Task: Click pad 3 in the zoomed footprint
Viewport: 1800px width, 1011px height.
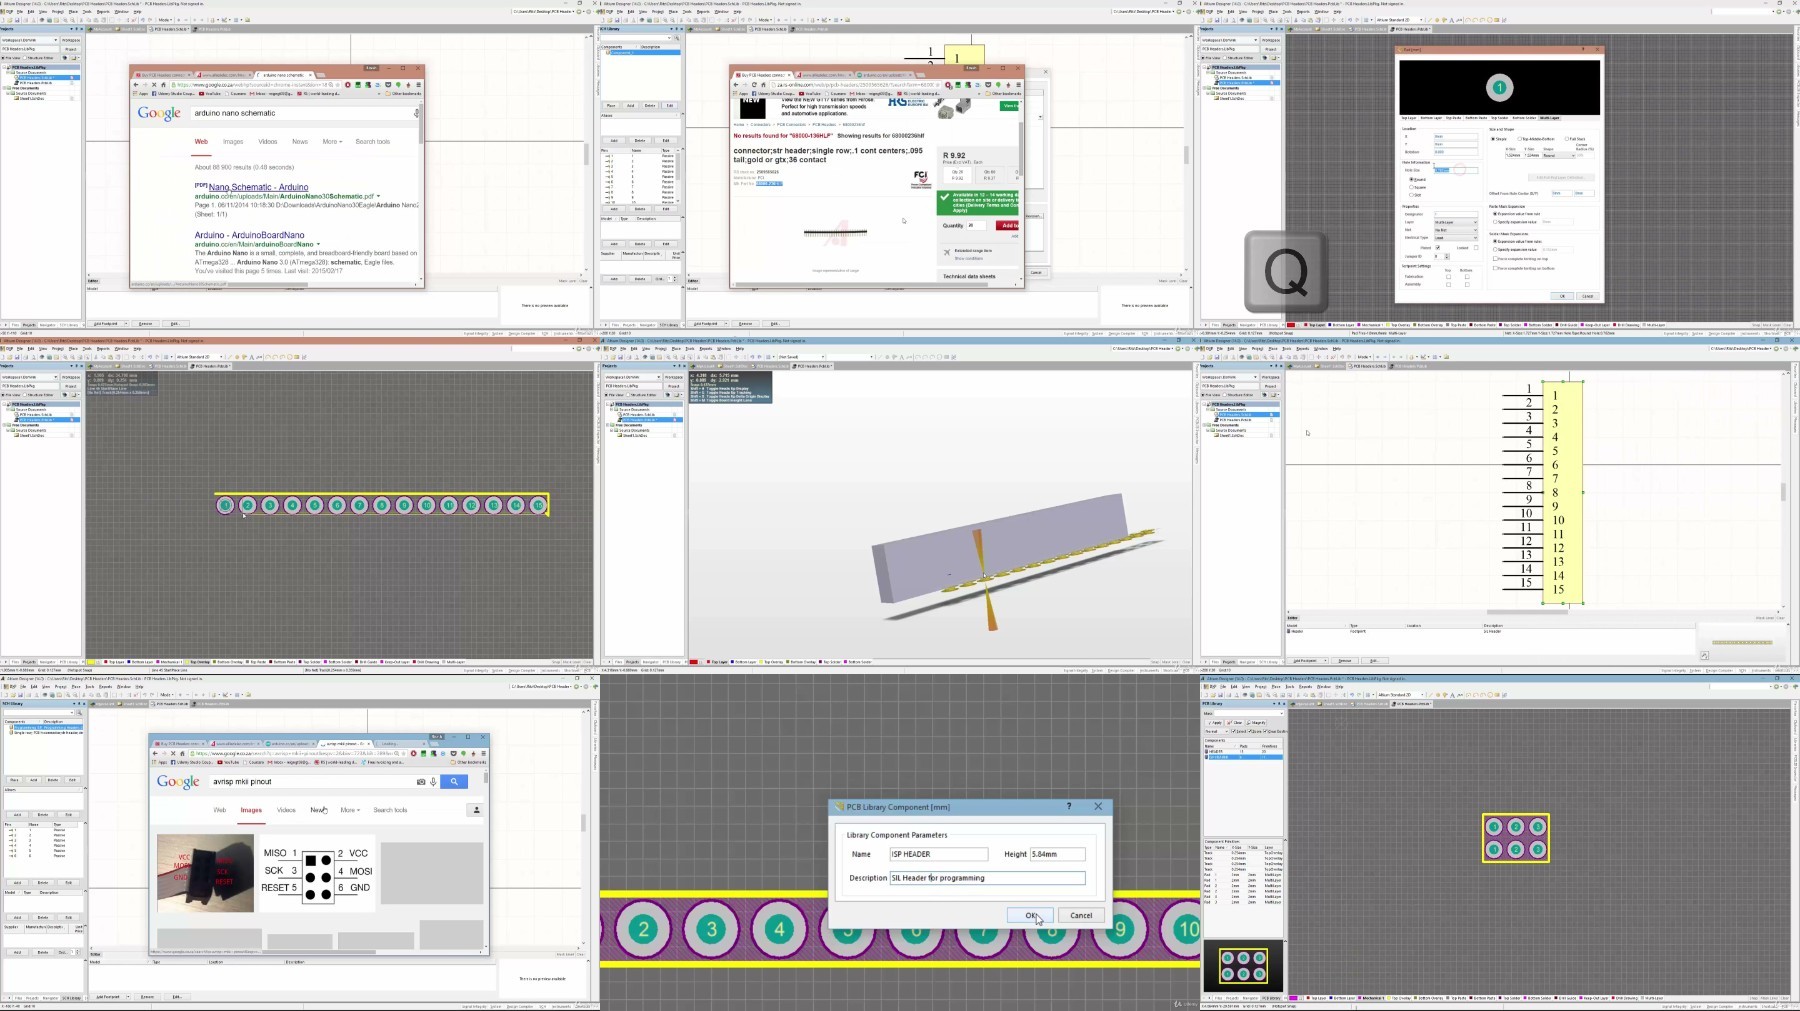Action: point(711,930)
